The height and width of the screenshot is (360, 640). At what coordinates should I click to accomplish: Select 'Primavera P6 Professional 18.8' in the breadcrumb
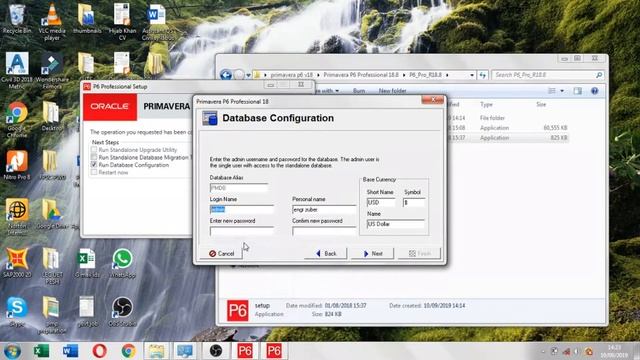coord(361,75)
